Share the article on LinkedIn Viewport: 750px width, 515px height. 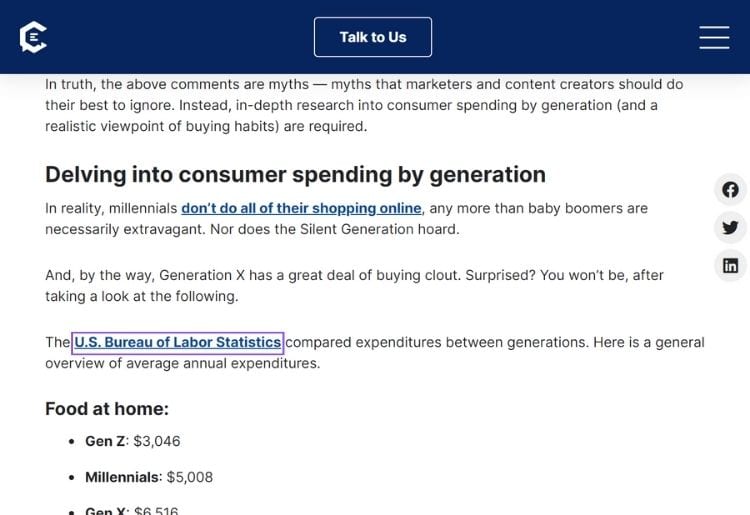(x=730, y=265)
